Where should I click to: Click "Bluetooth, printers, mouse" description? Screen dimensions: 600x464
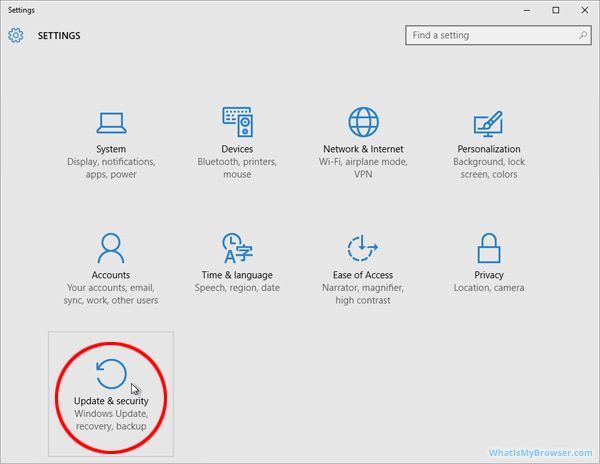237,168
